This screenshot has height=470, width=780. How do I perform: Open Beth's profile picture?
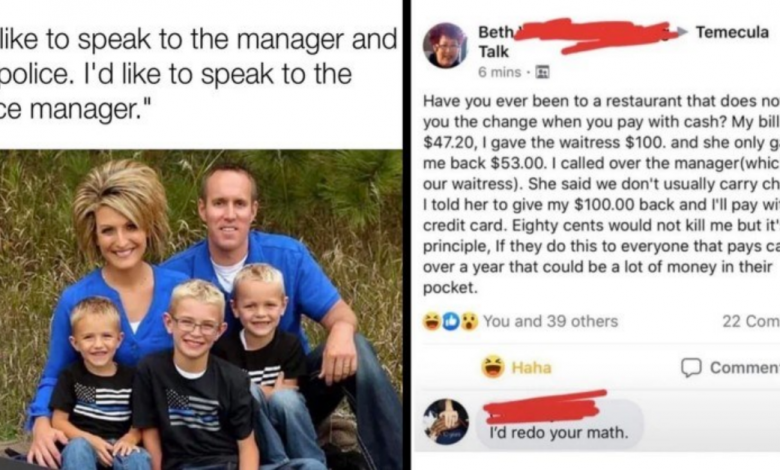point(445,45)
